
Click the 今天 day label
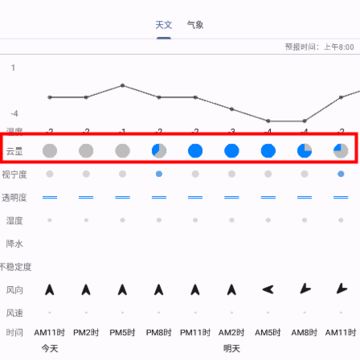[x=50, y=349]
